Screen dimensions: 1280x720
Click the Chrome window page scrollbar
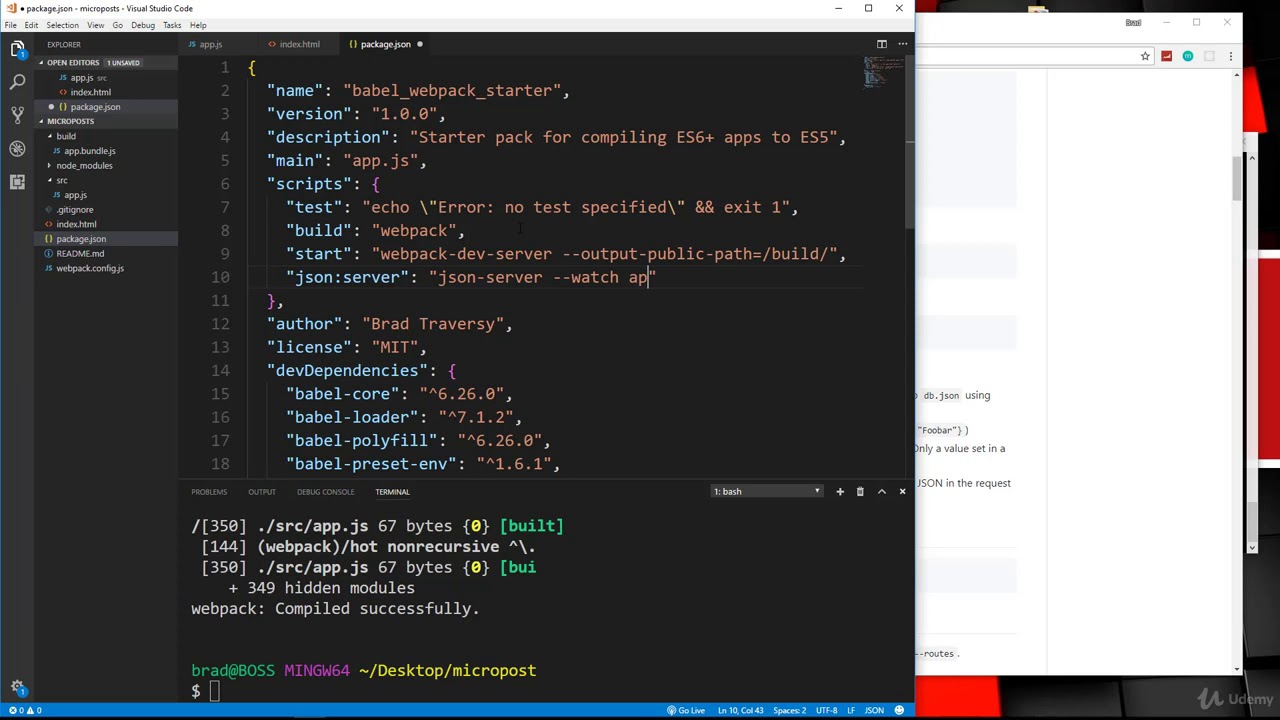(1236, 178)
